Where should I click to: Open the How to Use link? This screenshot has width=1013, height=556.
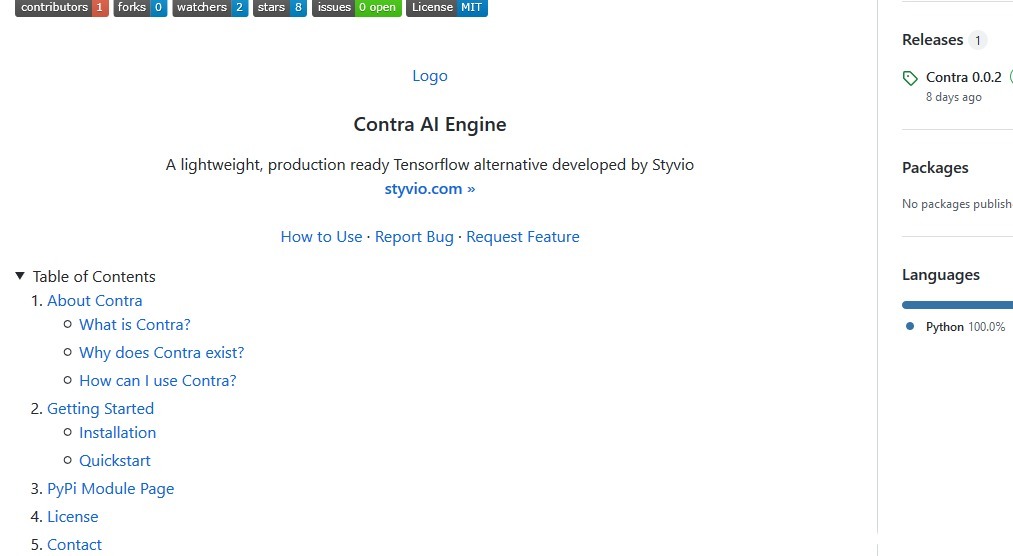coord(321,237)
